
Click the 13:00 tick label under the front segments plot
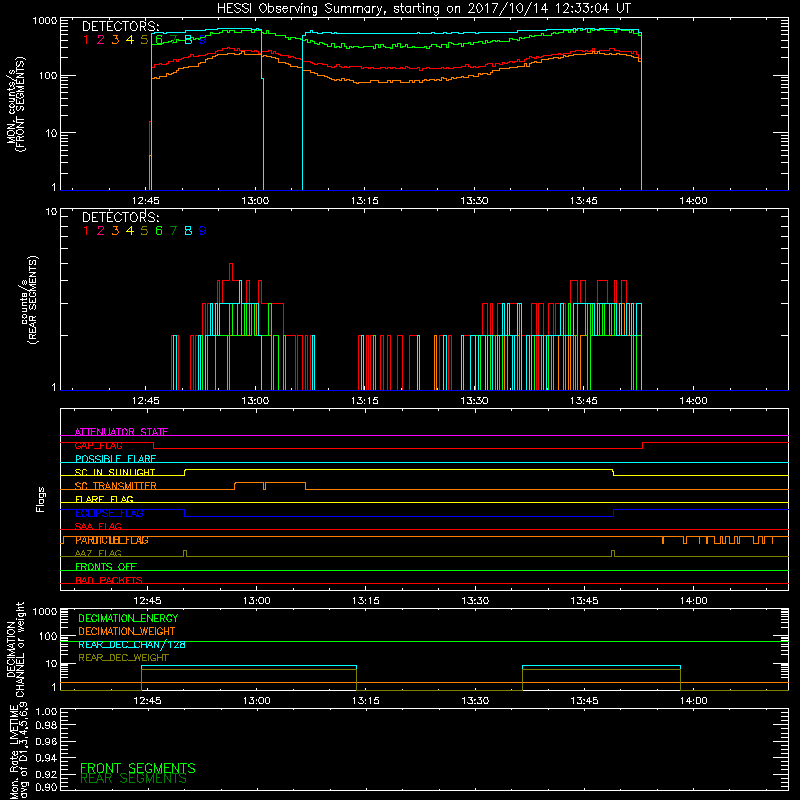[255, 201]
